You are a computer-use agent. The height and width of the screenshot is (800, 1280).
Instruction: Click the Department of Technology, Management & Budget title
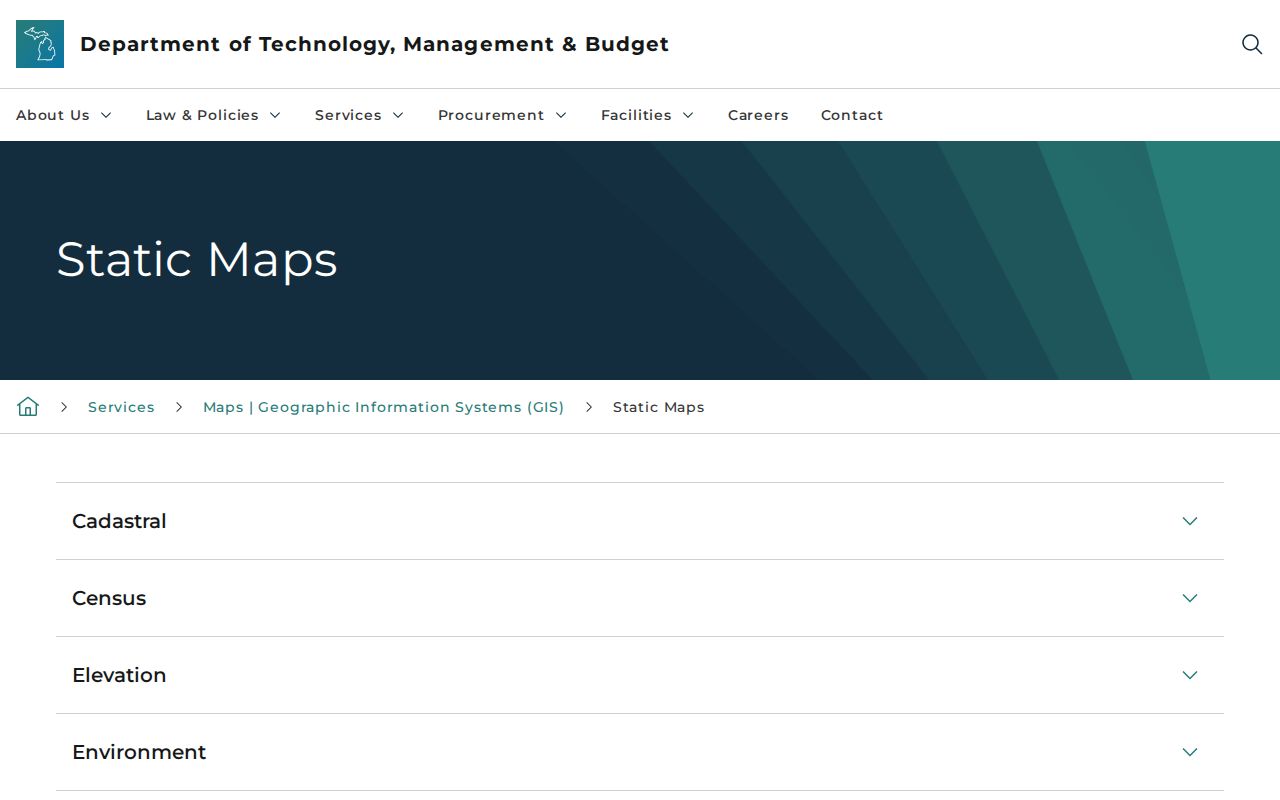[x=375, y=44]
